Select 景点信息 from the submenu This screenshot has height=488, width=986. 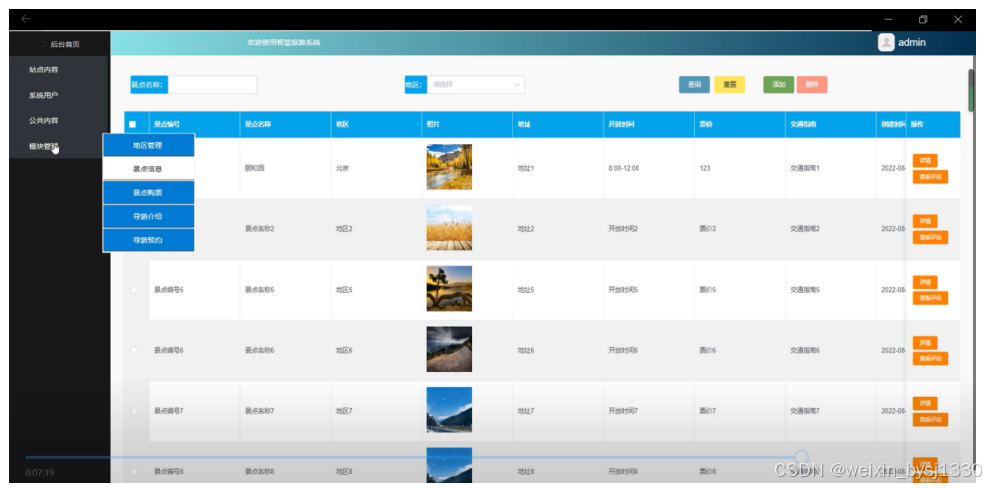148,169
